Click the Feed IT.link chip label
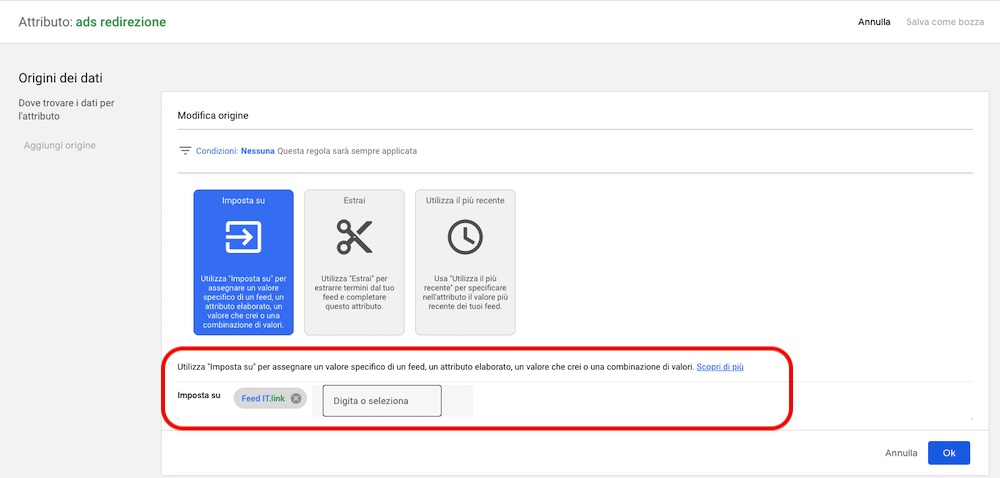This screenshot has width=1000, height=478. (262, 399)
